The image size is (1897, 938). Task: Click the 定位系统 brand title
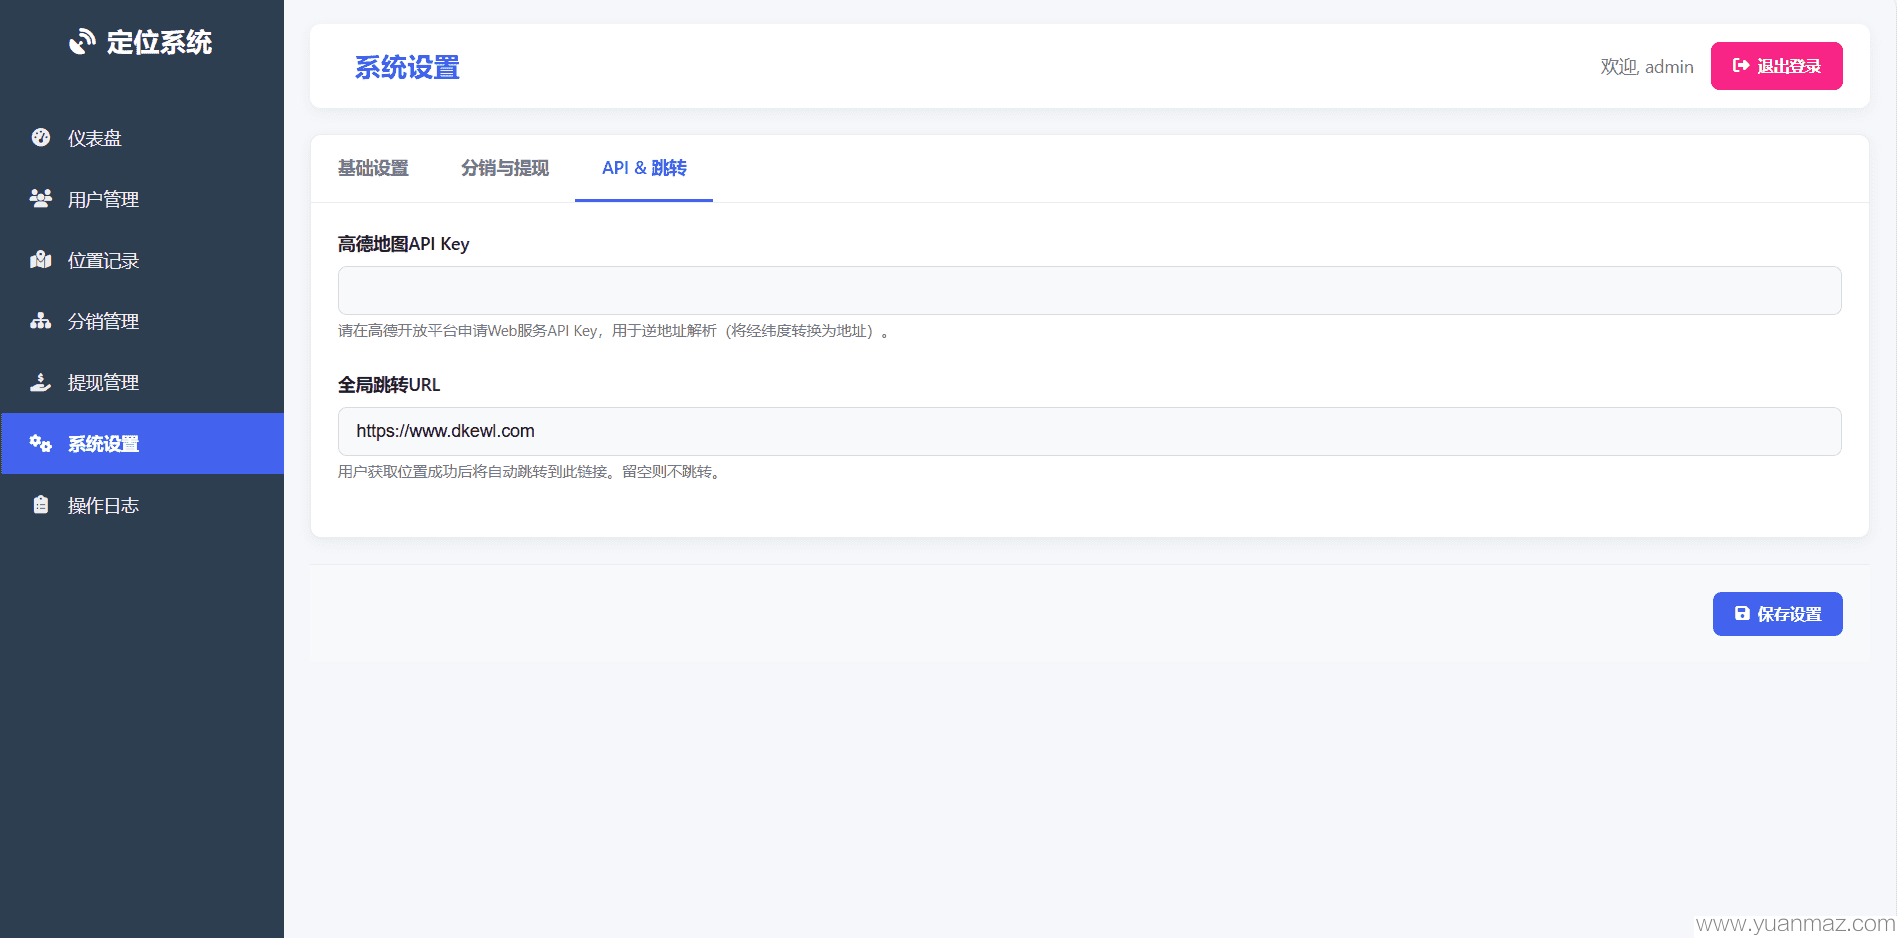tap(159, 42)
